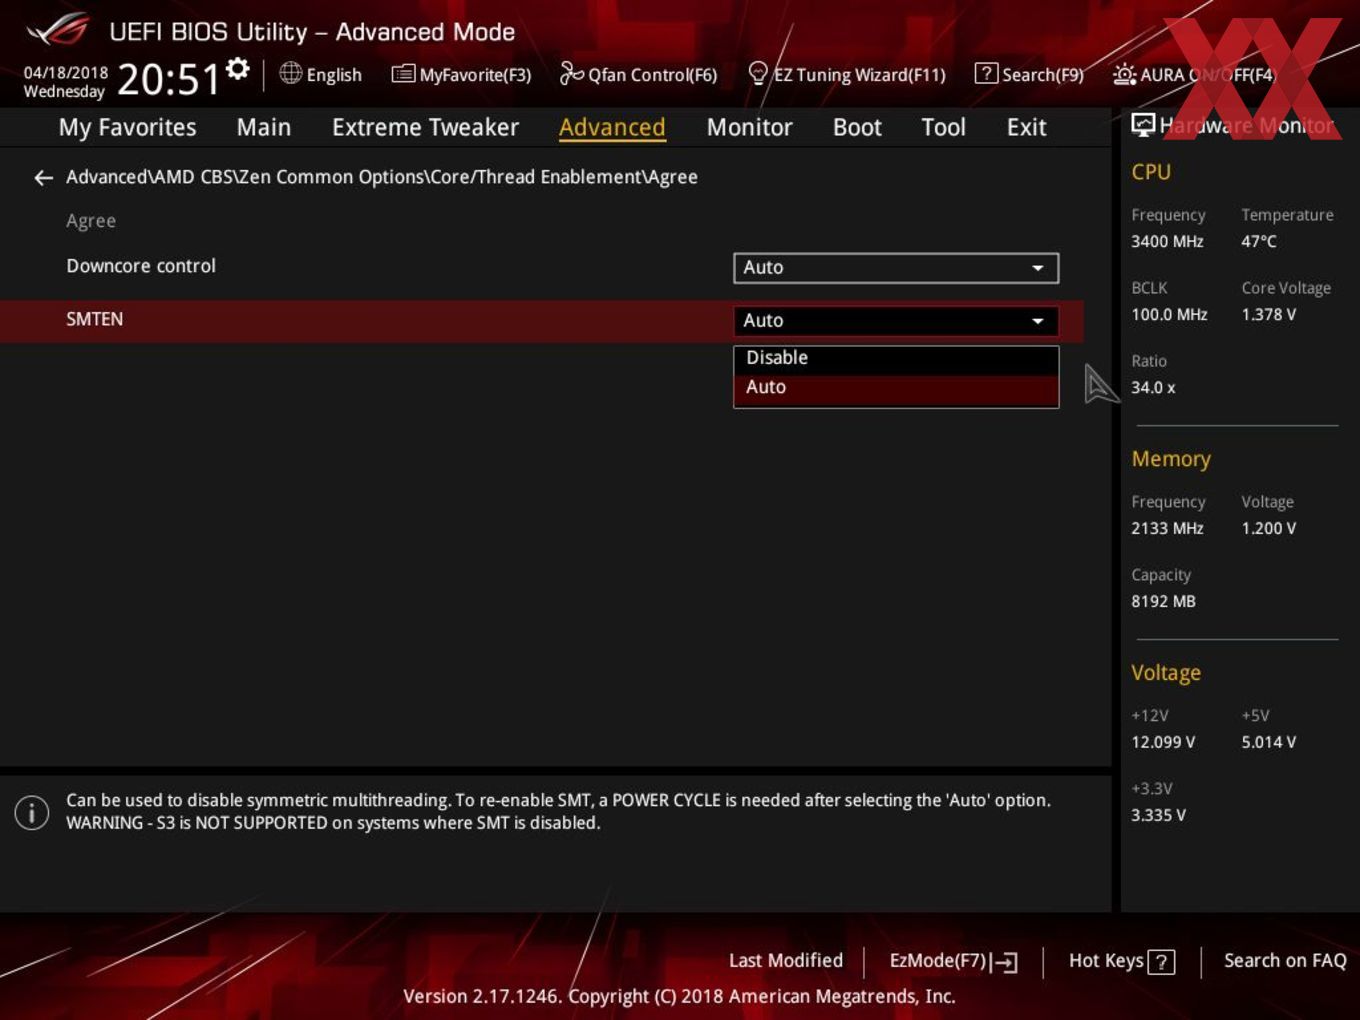Toggle AURA ON/OFF(F4)
1360x1020 pixels.
point(1194,74)
